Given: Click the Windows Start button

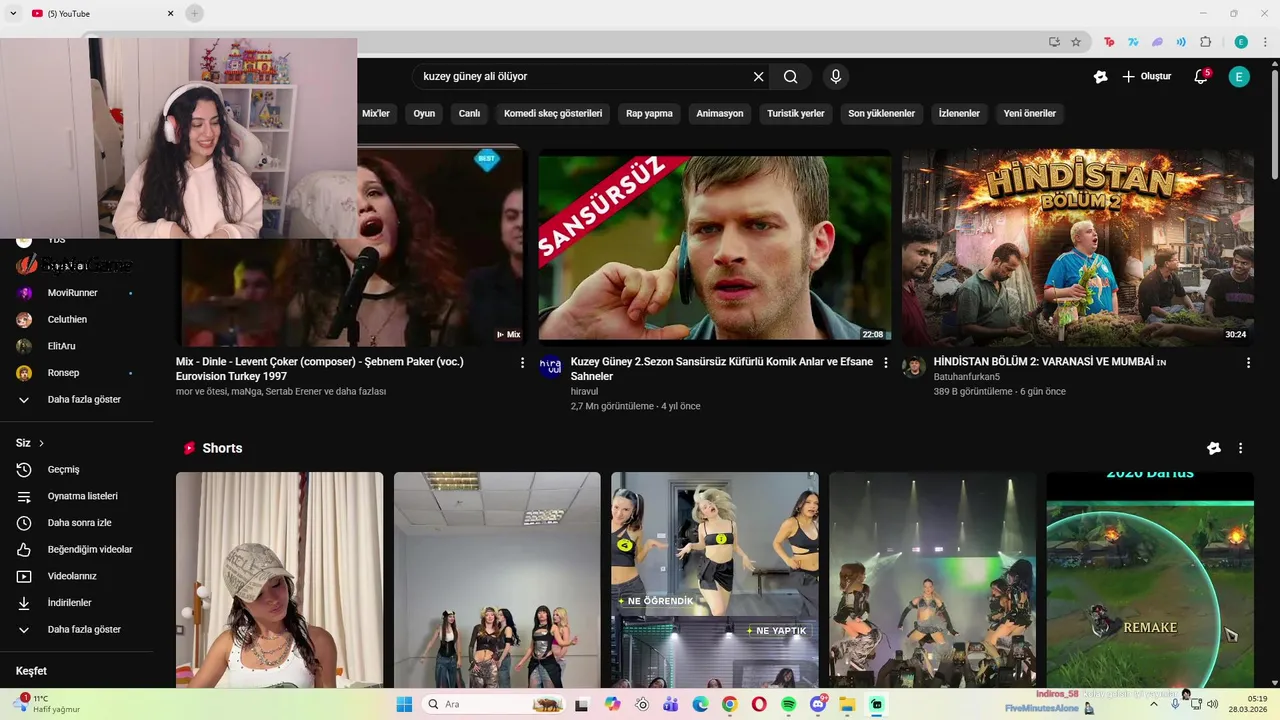Looking at the screenshot, I should point(404,704).
